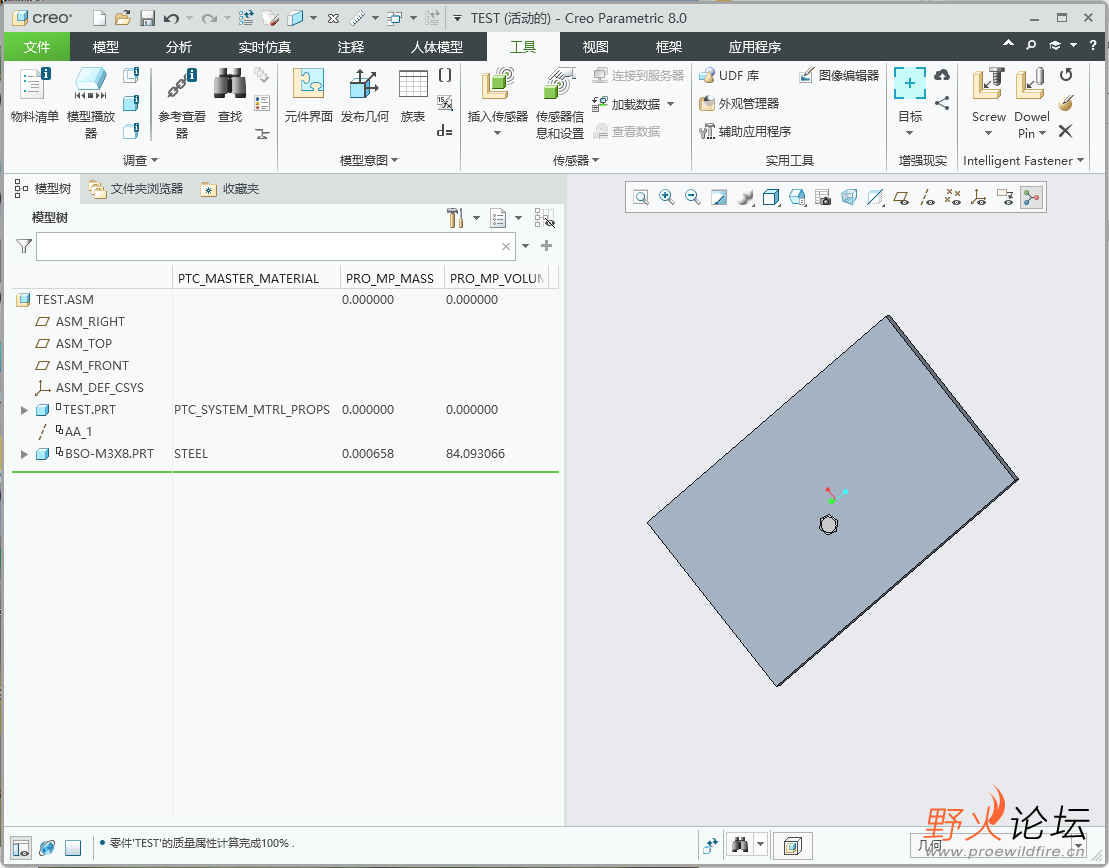Click the 查找 binoculars search tool

click(x=230, y=96)
